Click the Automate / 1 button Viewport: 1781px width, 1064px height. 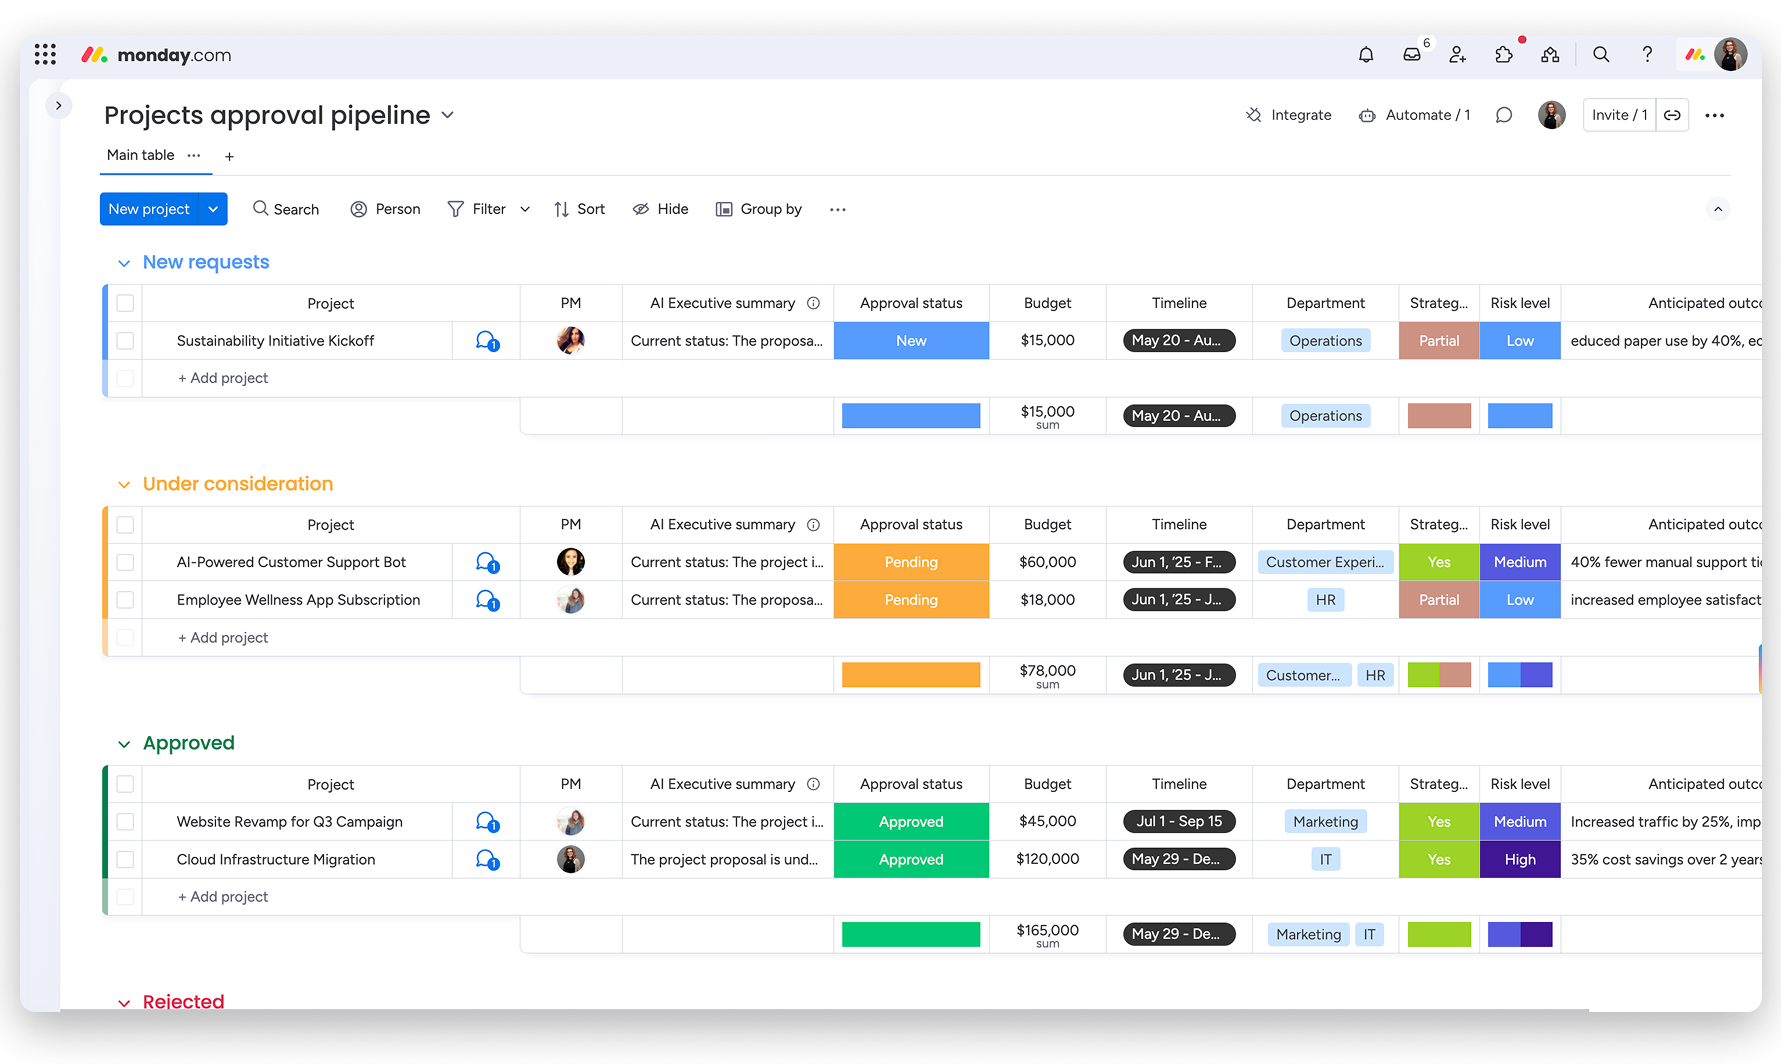tap(1415, 115)
